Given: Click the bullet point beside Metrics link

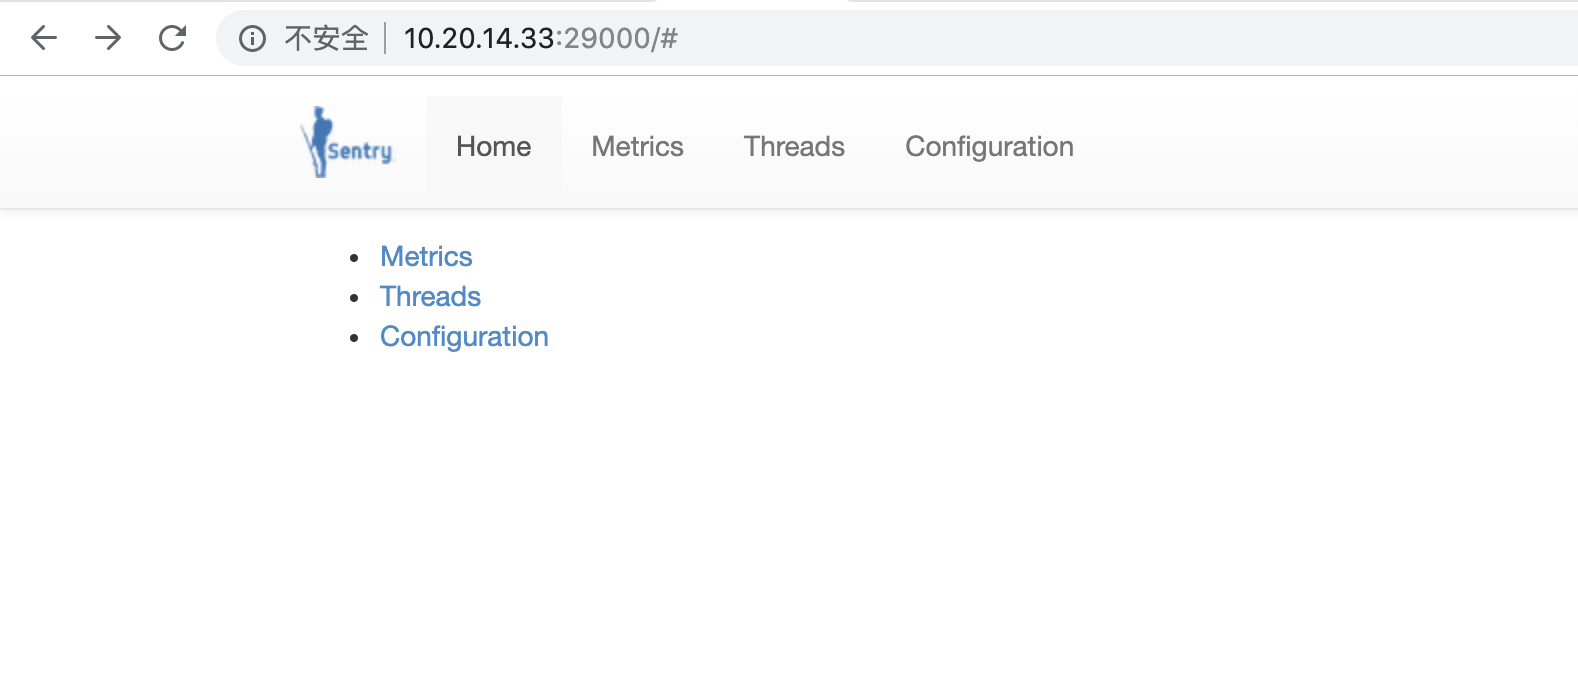Looking at the screenshot, I should (355, 258).
